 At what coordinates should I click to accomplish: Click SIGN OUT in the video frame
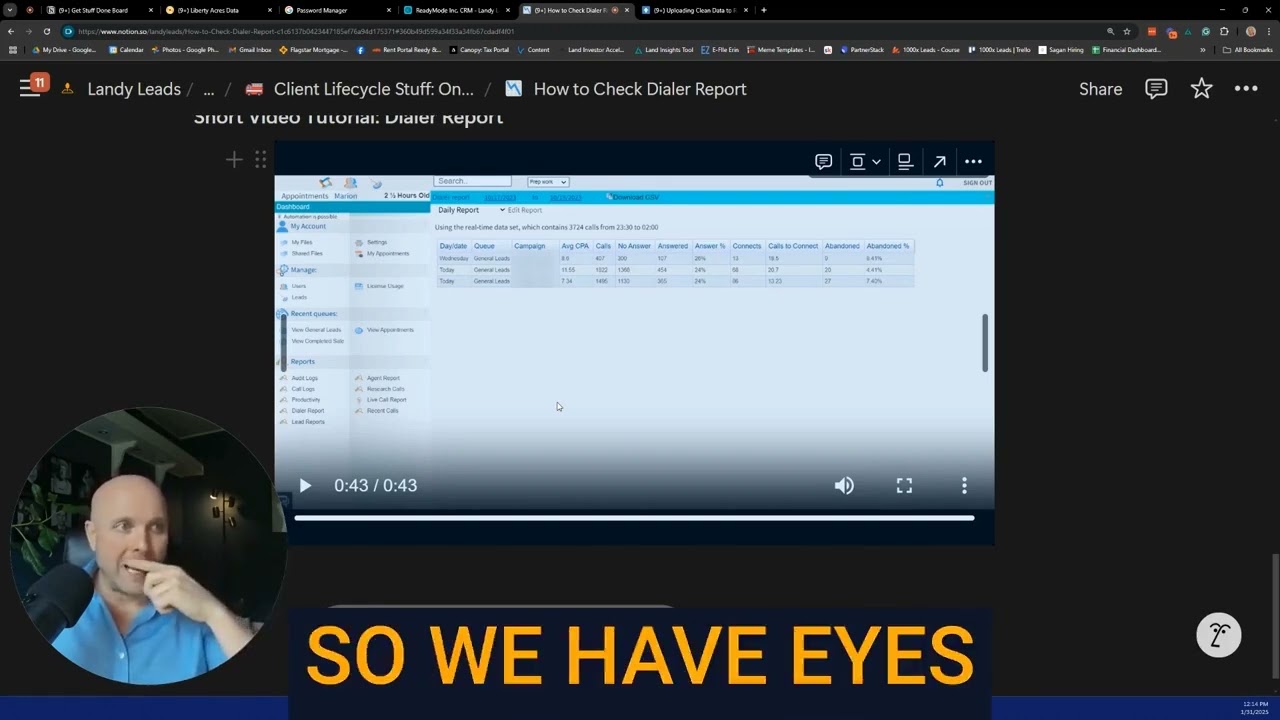(977, 183)
